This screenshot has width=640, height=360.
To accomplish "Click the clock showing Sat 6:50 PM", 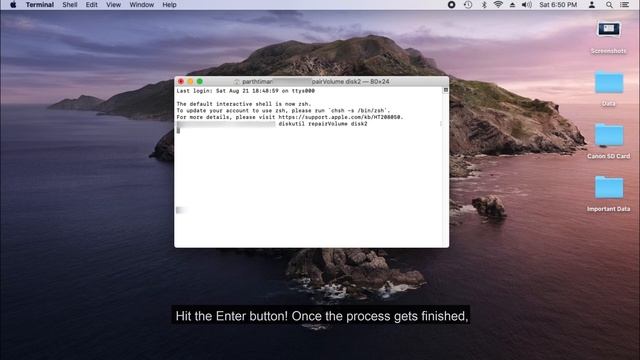I will 558,5.
